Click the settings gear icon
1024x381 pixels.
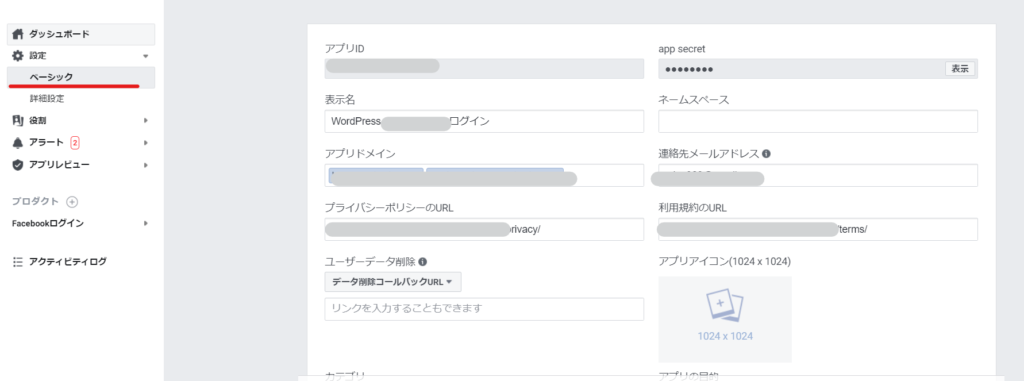(18, 56)
